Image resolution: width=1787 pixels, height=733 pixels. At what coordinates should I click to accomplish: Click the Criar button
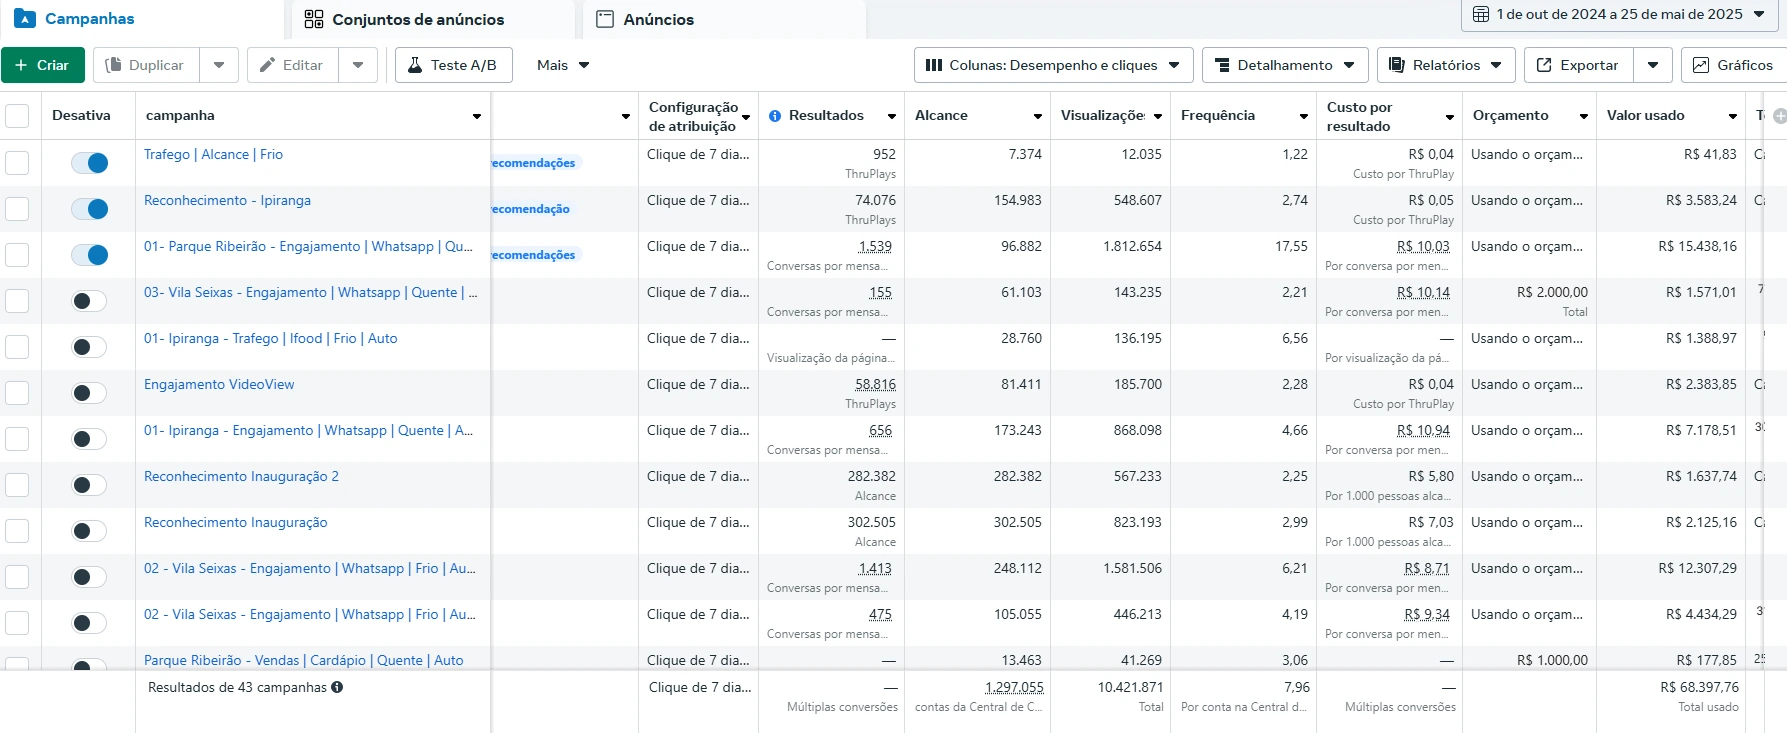pos(43,65)
